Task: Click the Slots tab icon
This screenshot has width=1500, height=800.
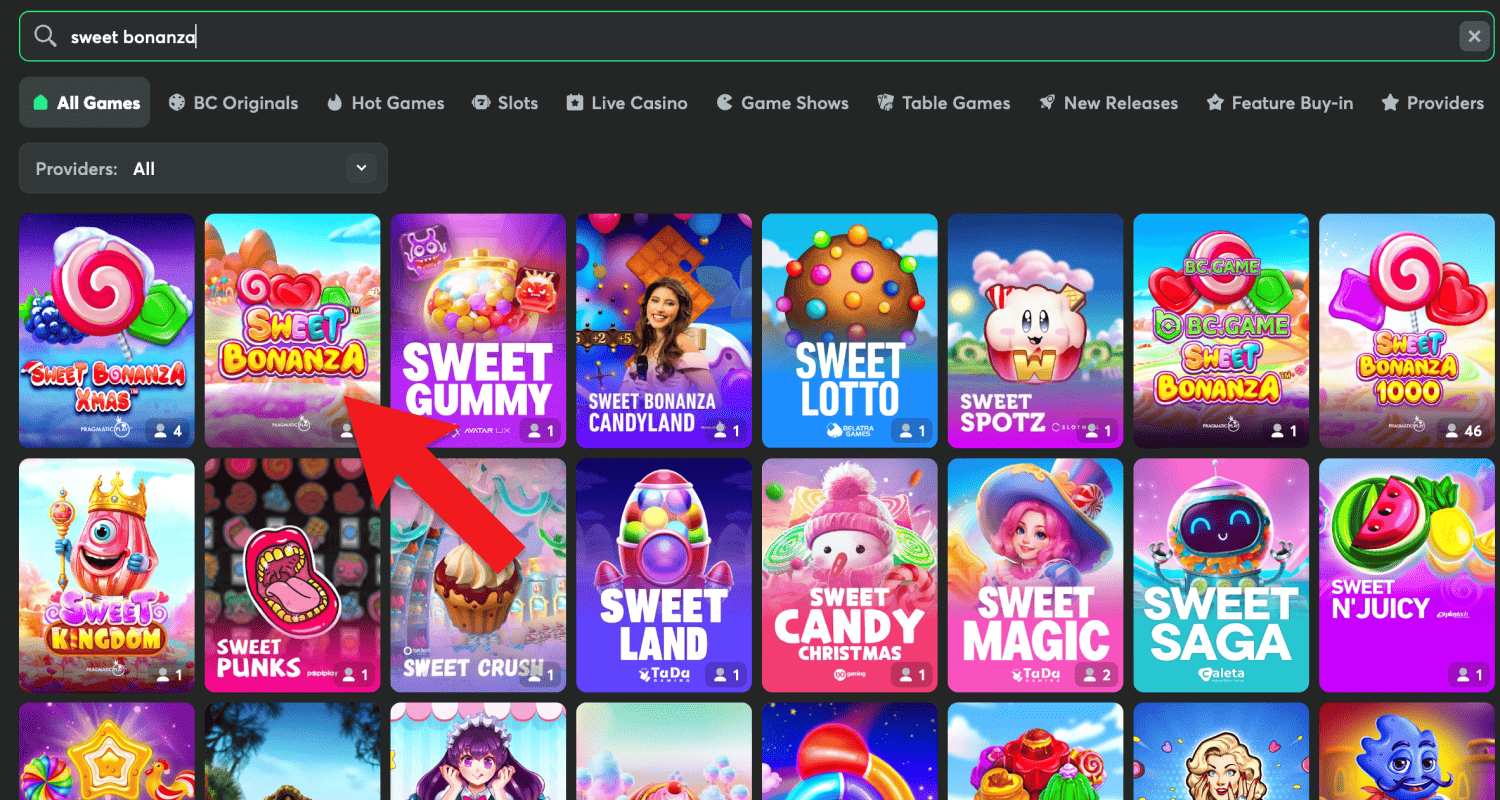Action: coord(481,102)
